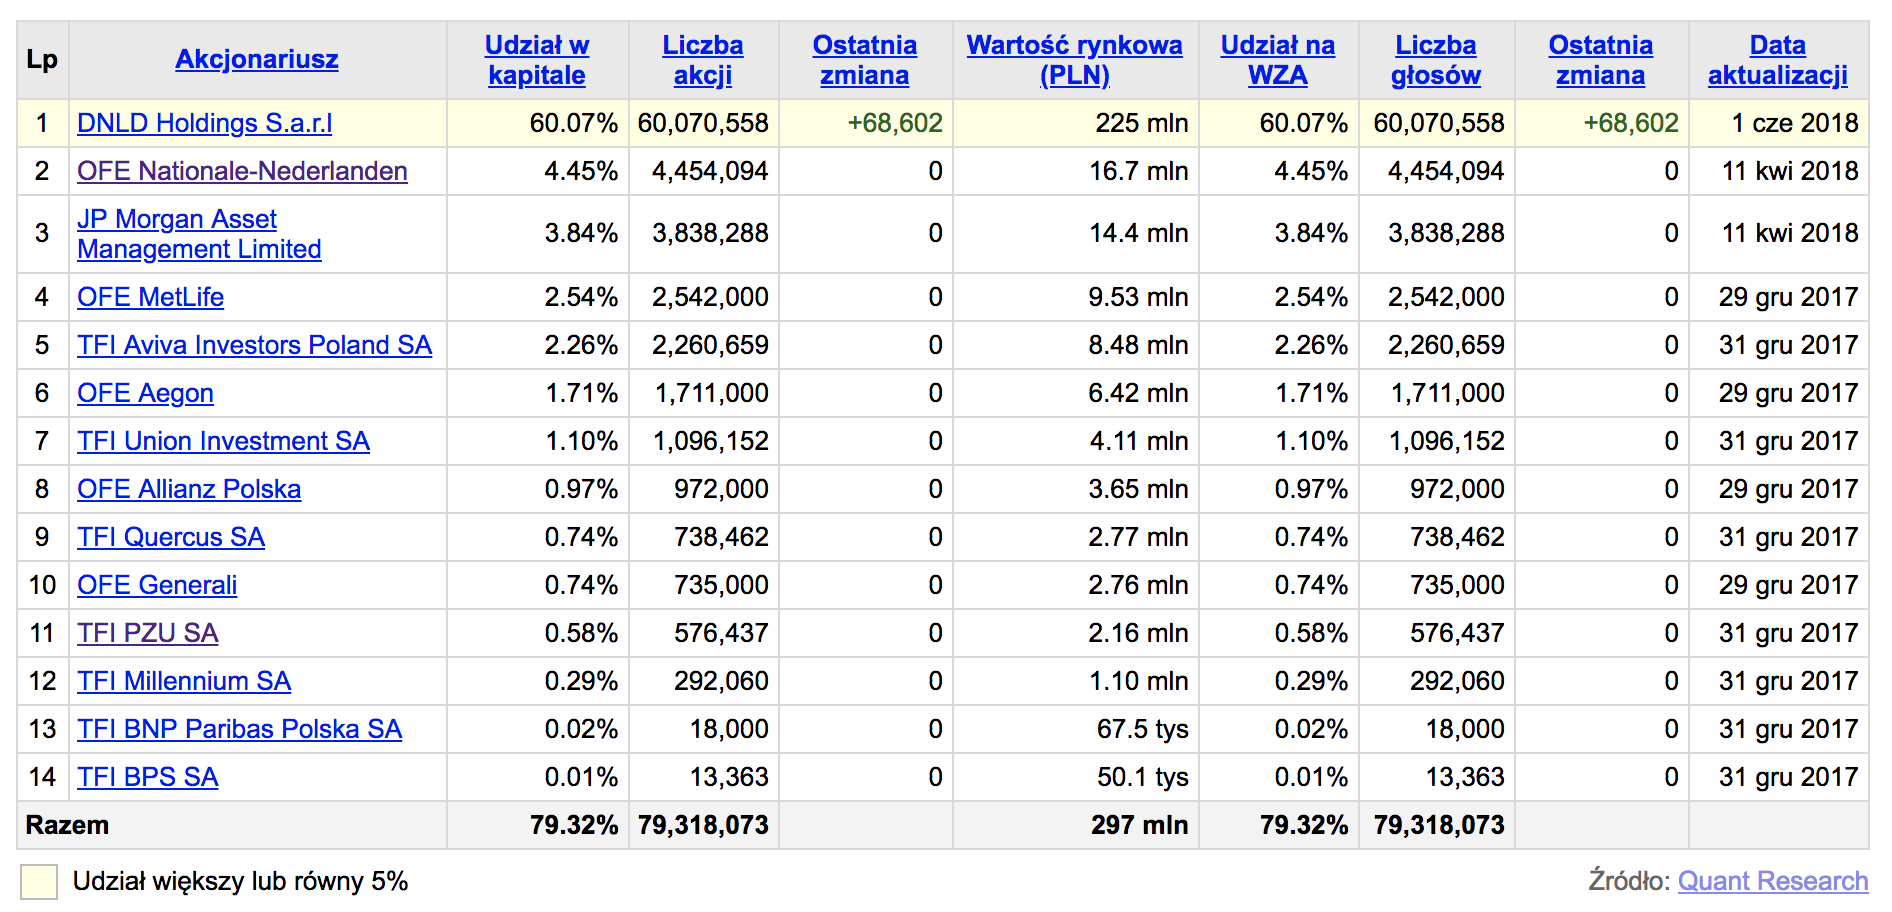Image resolution: width=1892 pixels, height=912 pixels.
Task: Select the 6.42 mln value cell
Action: click(x=1076, y=393)
